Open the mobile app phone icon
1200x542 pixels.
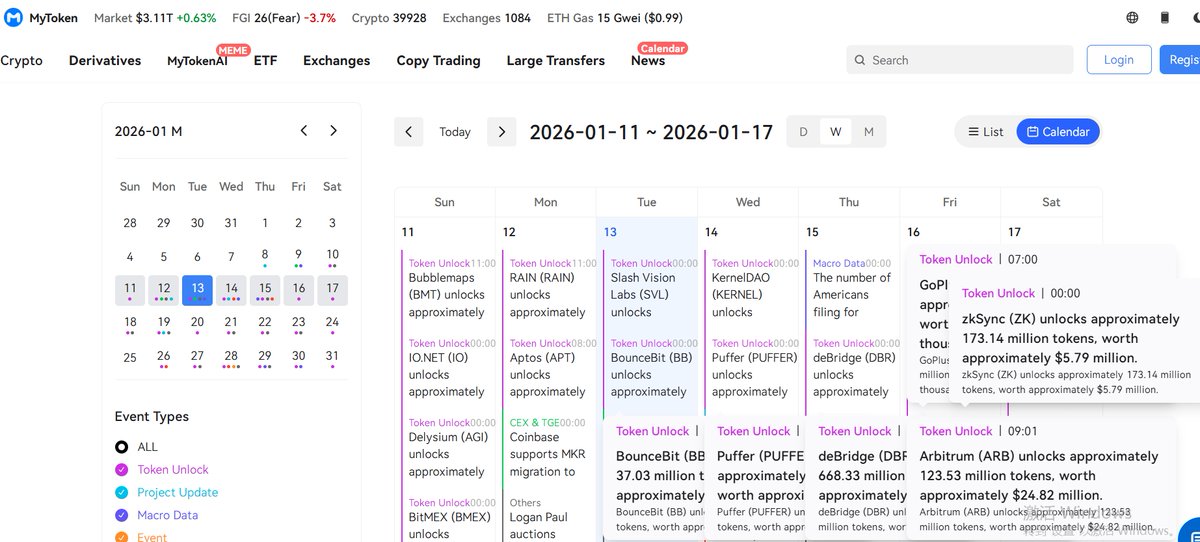(1164, 18)
